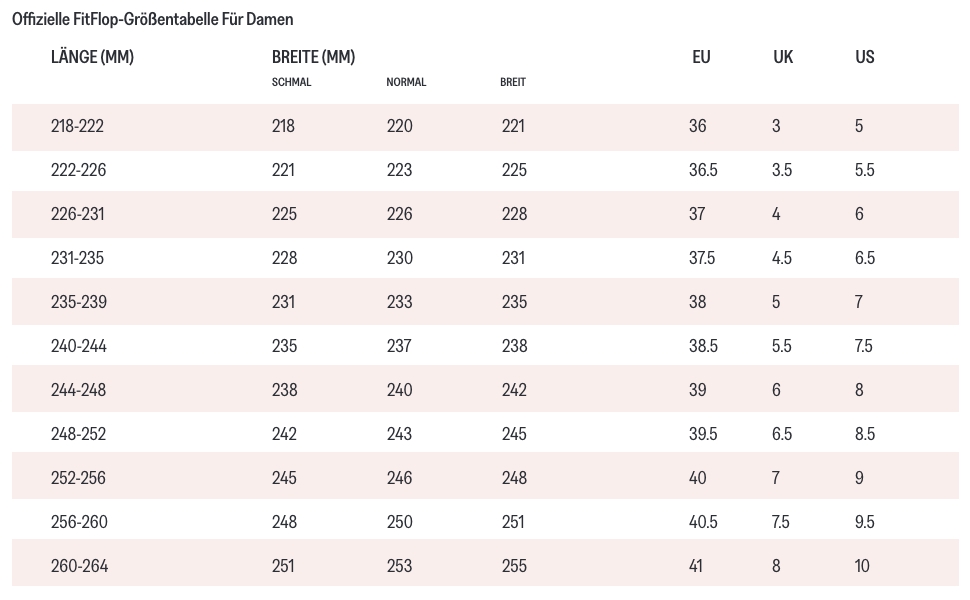The height and width of the screenshot is (600, 970).
Task: Select the SCHMAL width subheader
Action: coord(291,82)
